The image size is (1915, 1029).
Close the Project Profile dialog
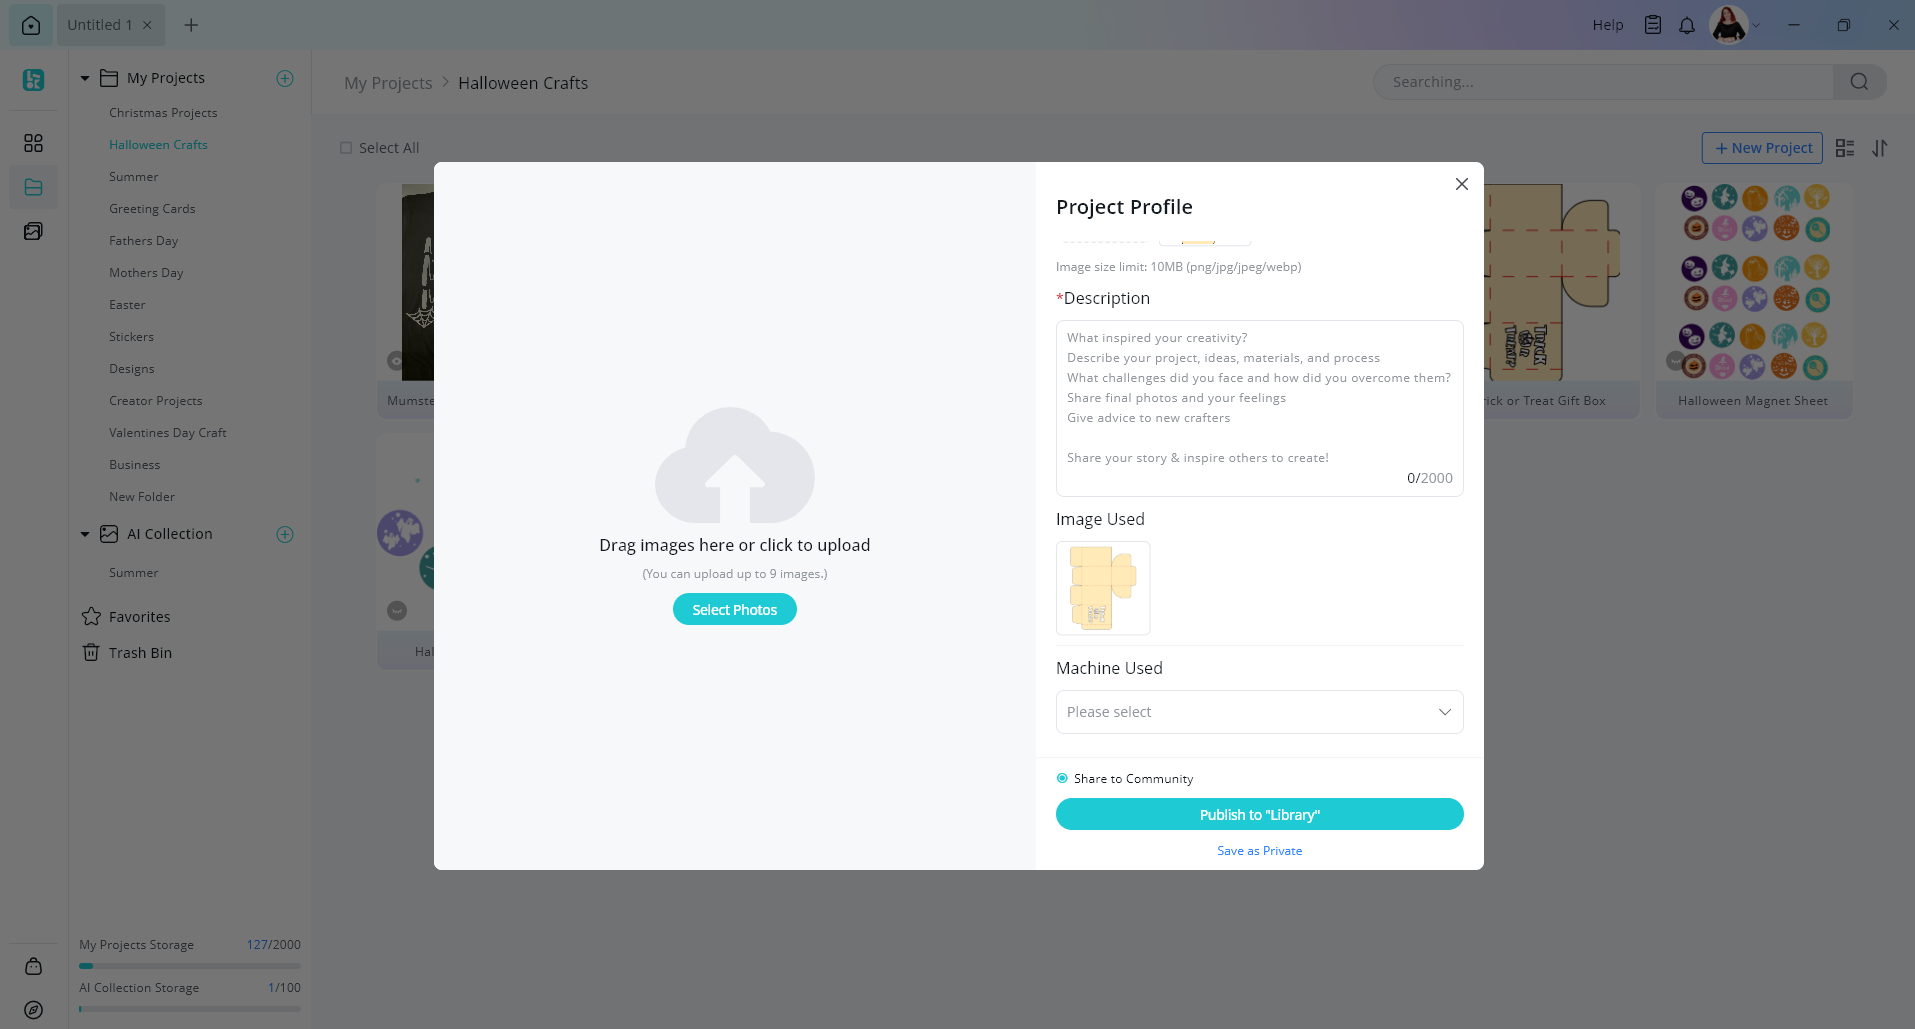1462,184
